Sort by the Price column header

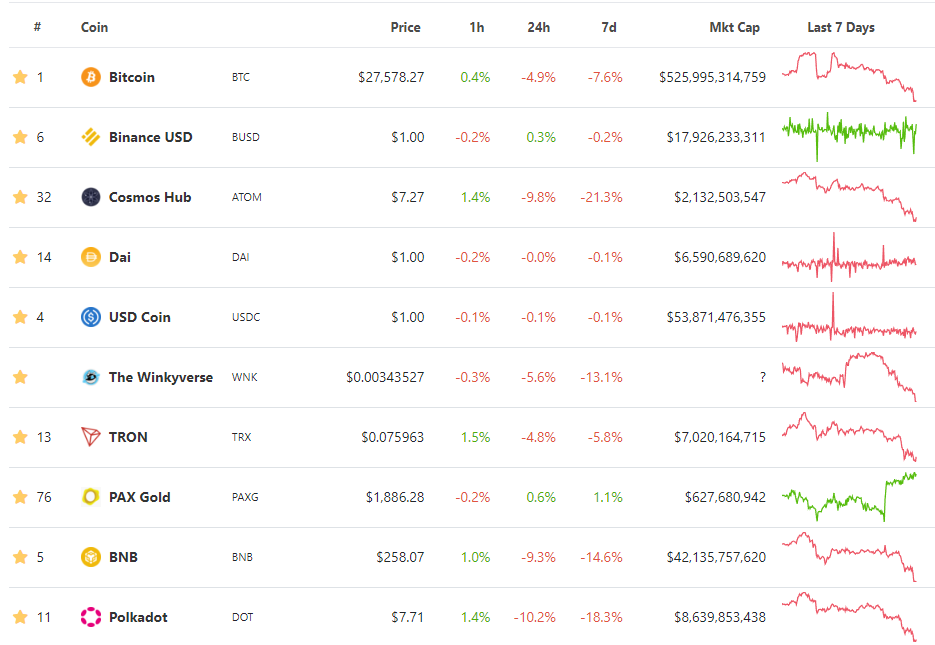pos(405,27)
